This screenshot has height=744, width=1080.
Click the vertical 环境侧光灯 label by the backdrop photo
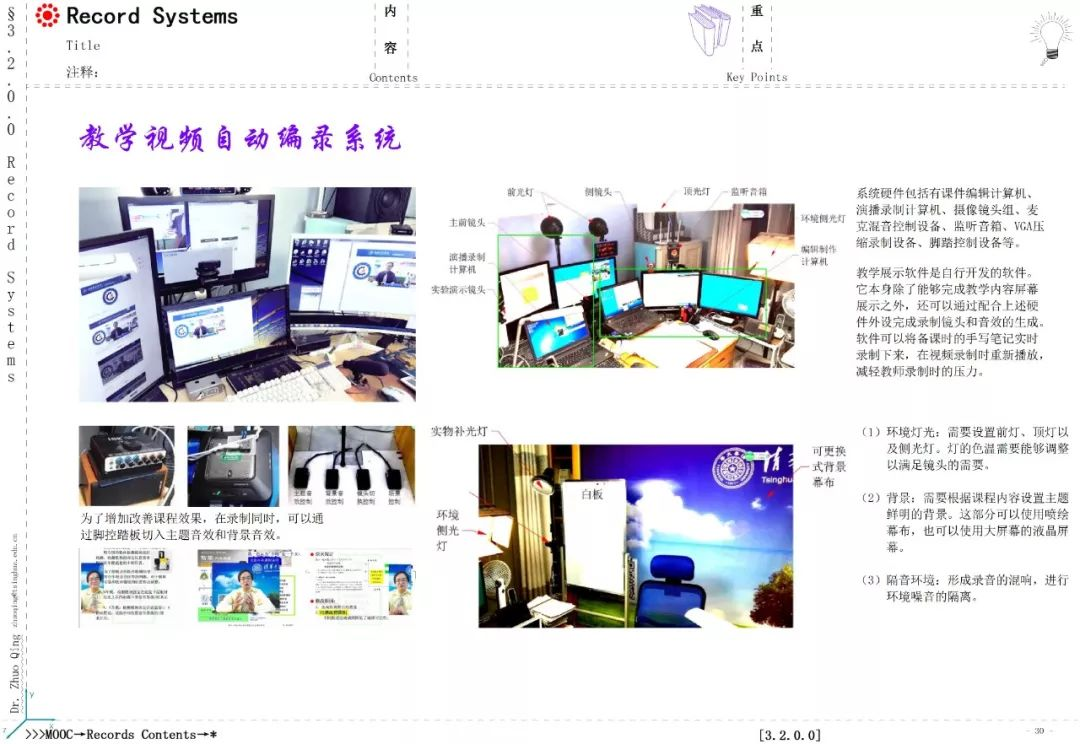coord(447,530)
